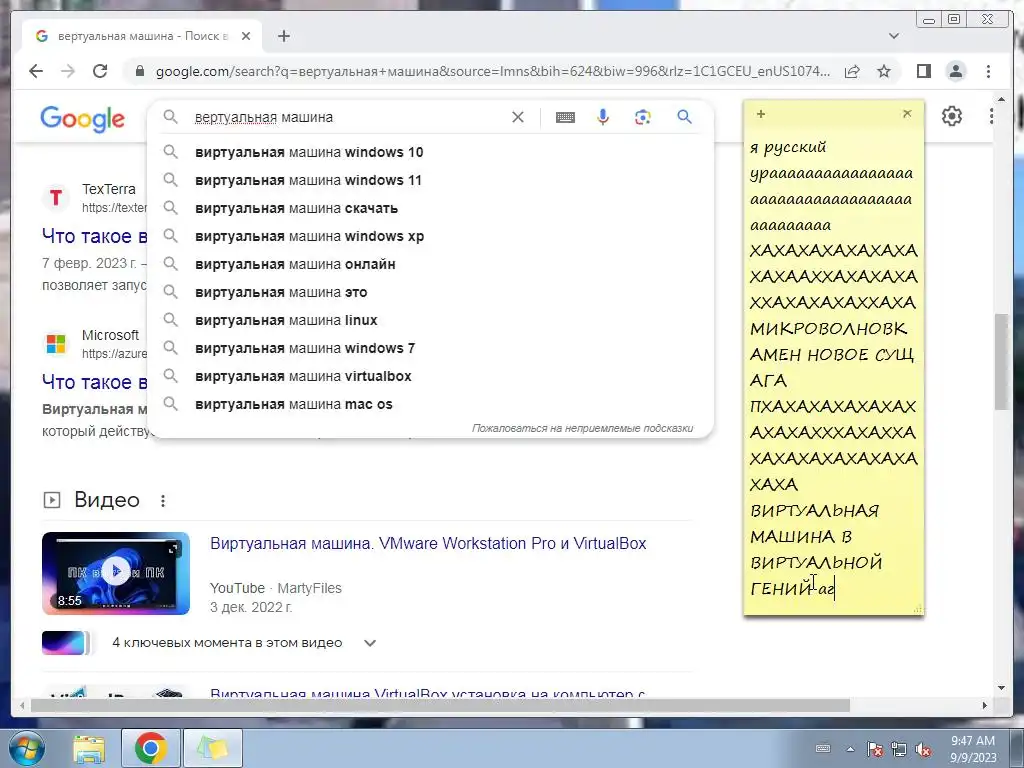The width and height of the screenshot is (1024, 768).
Task: Select suggestion виртуальная машина это
Action: [431, 293]
